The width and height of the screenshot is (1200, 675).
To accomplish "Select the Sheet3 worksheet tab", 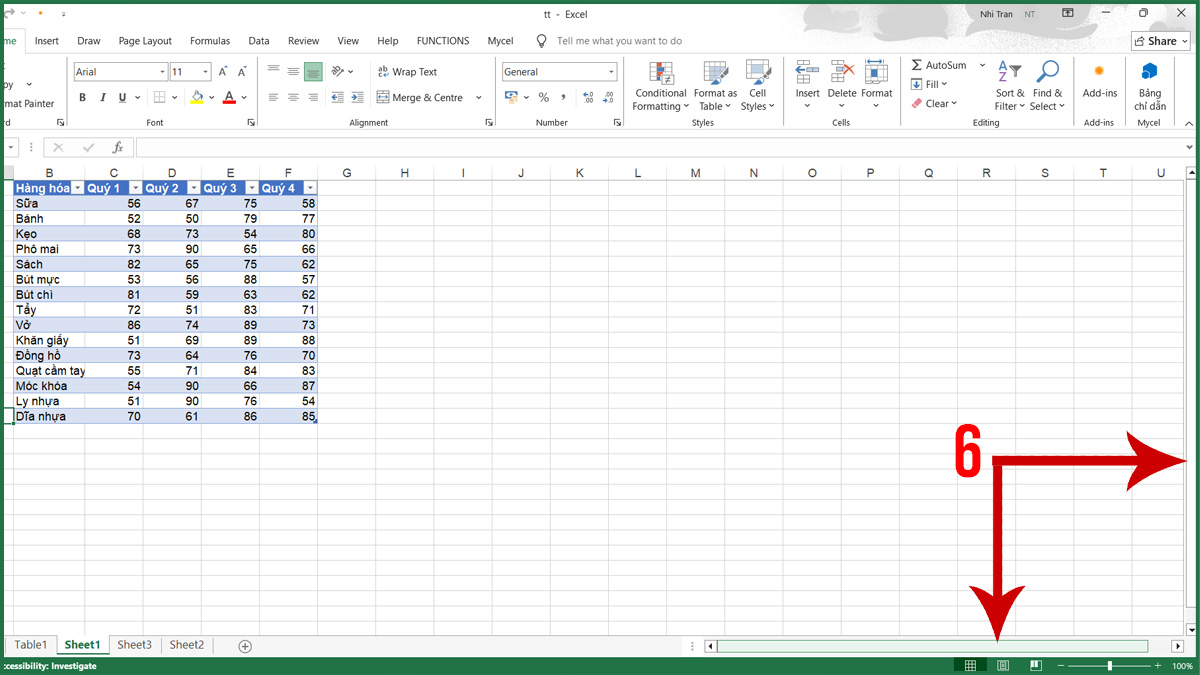I will [134, 645].
